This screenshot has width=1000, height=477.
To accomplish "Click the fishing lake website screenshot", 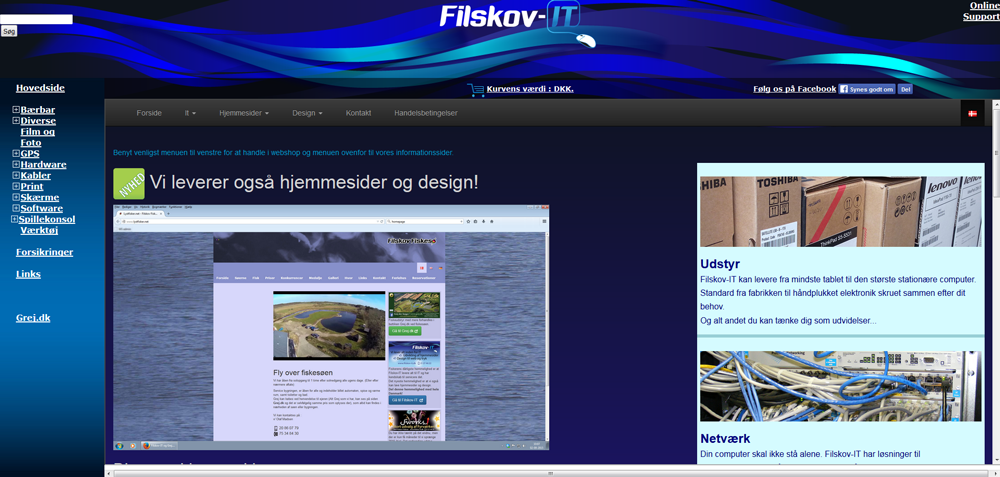I will 331,327.
